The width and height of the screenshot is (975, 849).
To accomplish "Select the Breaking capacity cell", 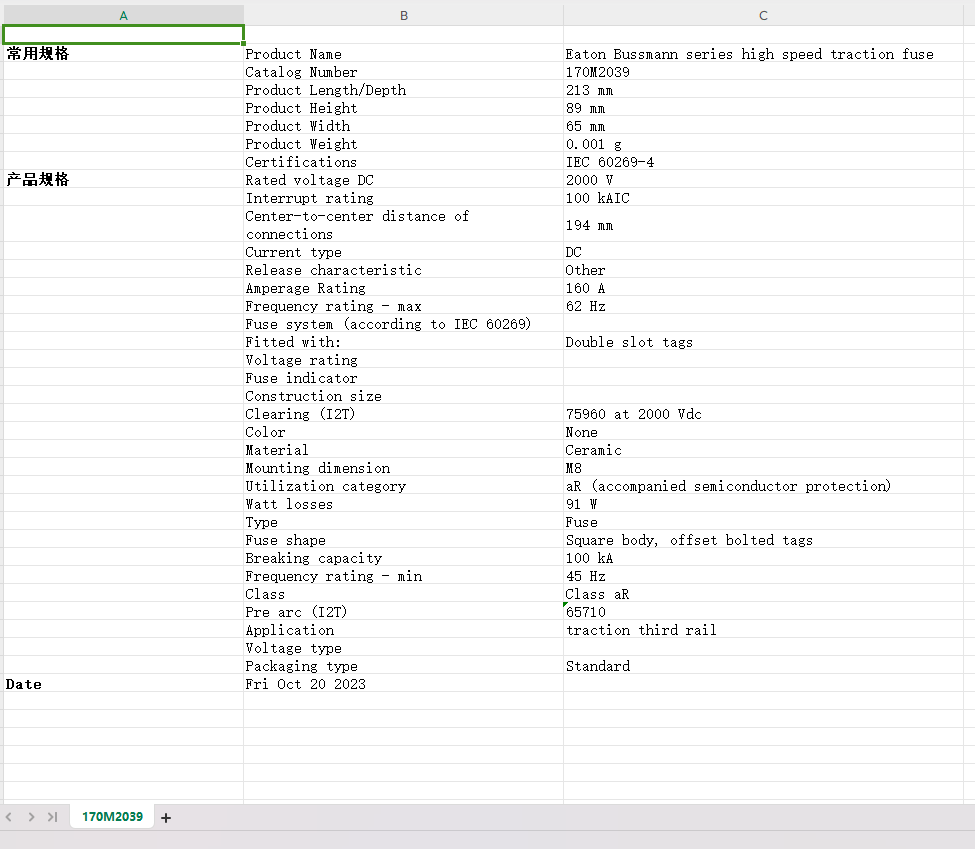I will (404, 559).
